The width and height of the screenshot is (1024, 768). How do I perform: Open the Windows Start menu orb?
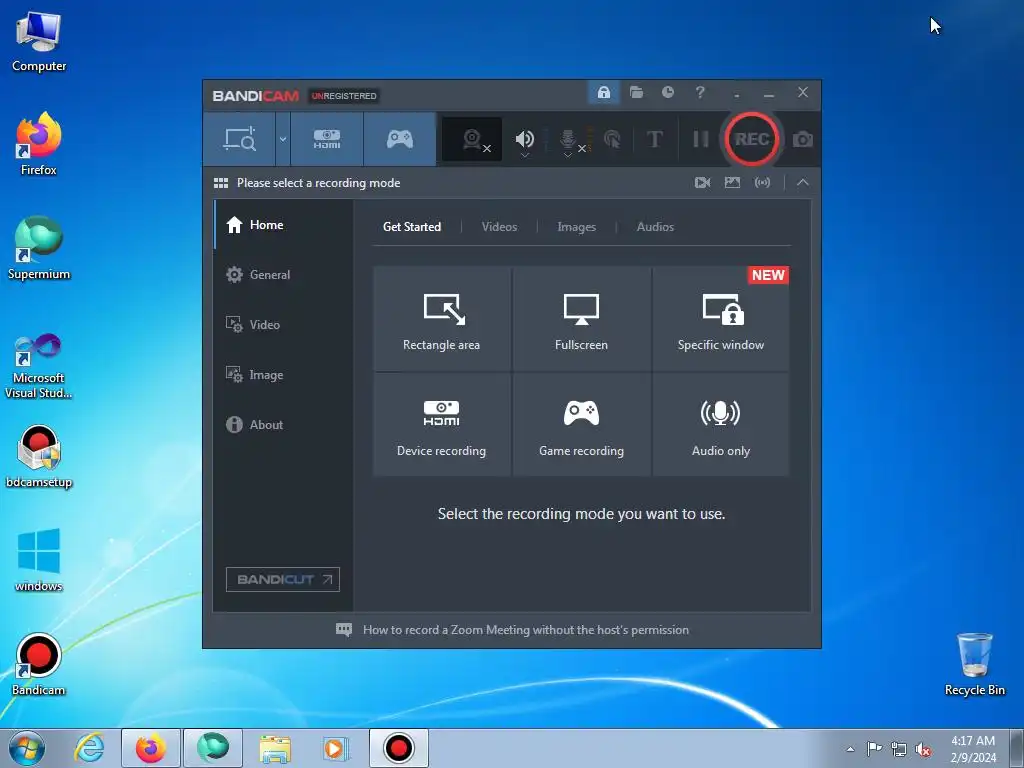[x=27, y=748]
